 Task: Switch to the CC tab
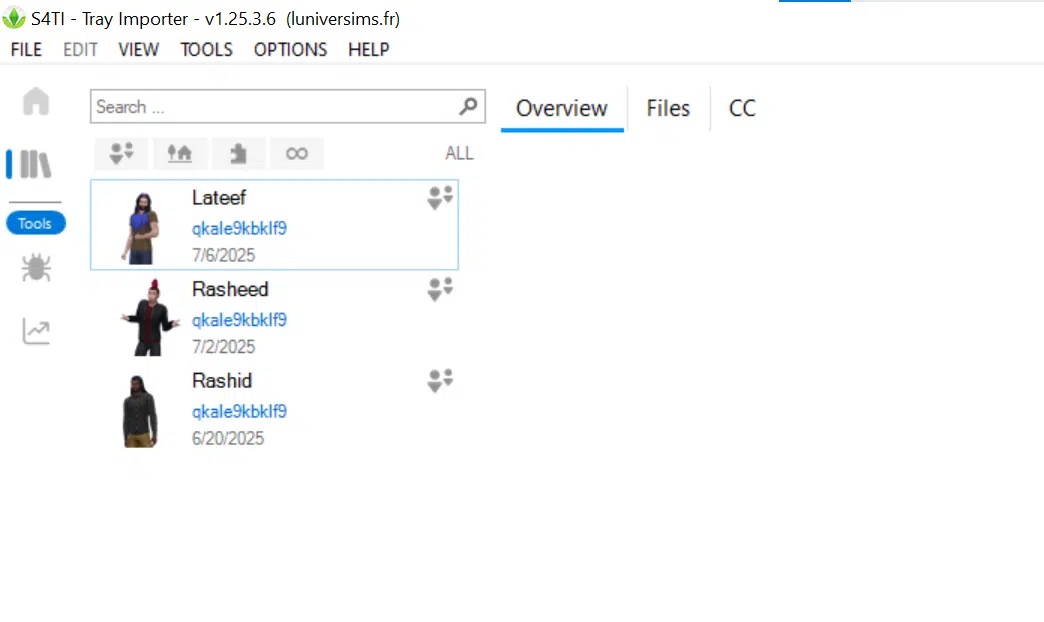742,108
